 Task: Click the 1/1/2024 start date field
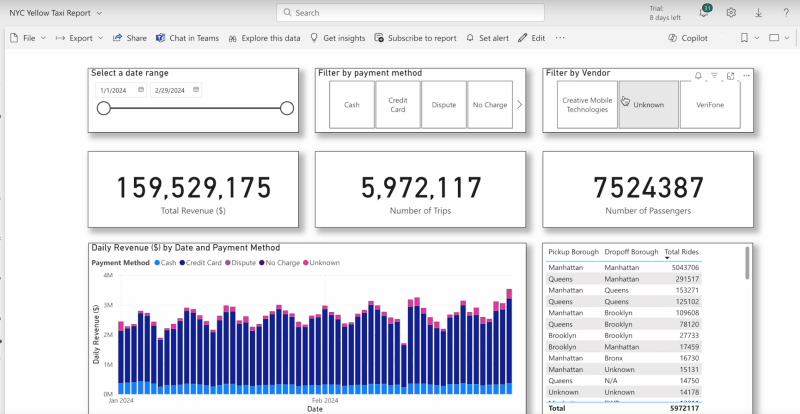click(x=120, y=90)
